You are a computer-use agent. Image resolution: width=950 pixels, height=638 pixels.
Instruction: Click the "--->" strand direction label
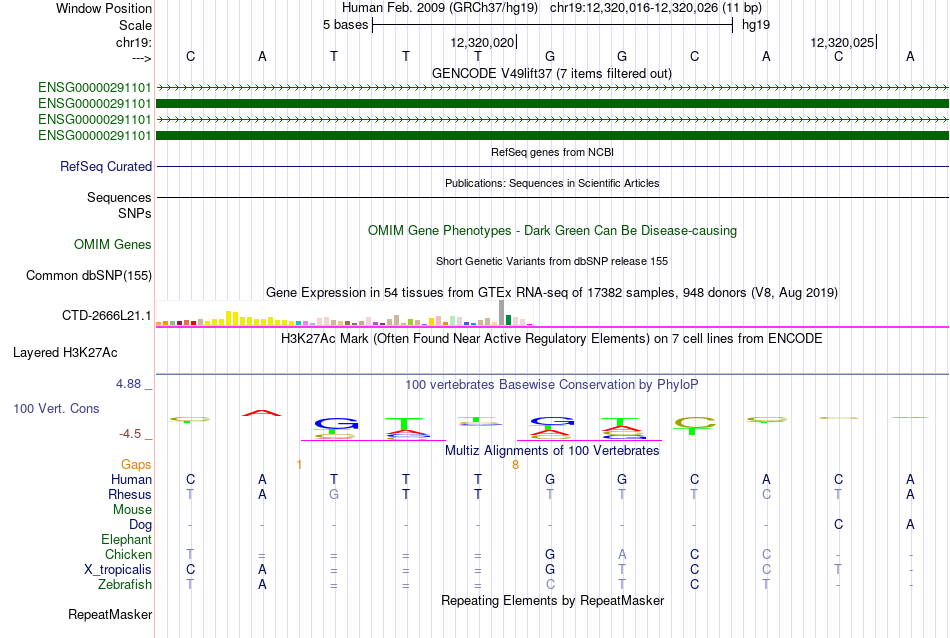tap(141, 58)
